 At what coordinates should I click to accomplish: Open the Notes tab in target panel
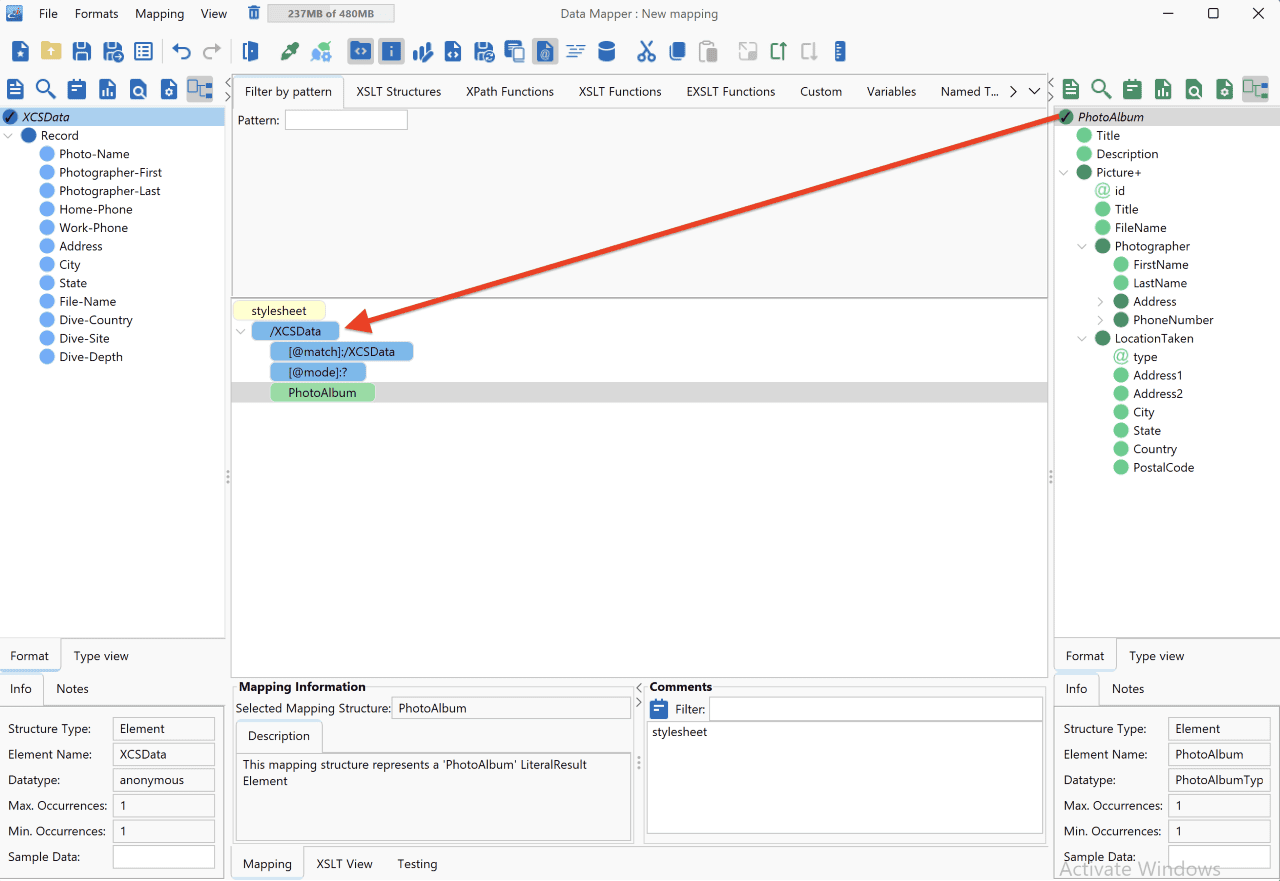coord(1128,689)
